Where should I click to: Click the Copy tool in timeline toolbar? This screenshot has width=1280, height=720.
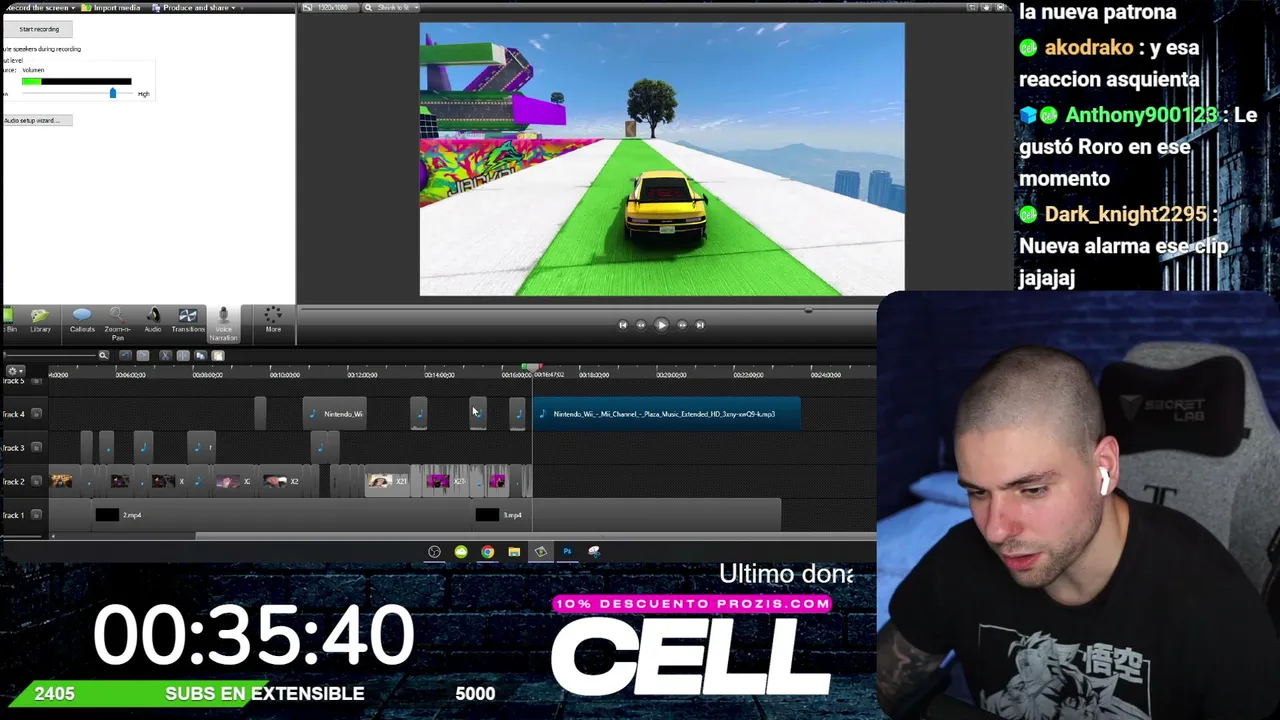200,355
